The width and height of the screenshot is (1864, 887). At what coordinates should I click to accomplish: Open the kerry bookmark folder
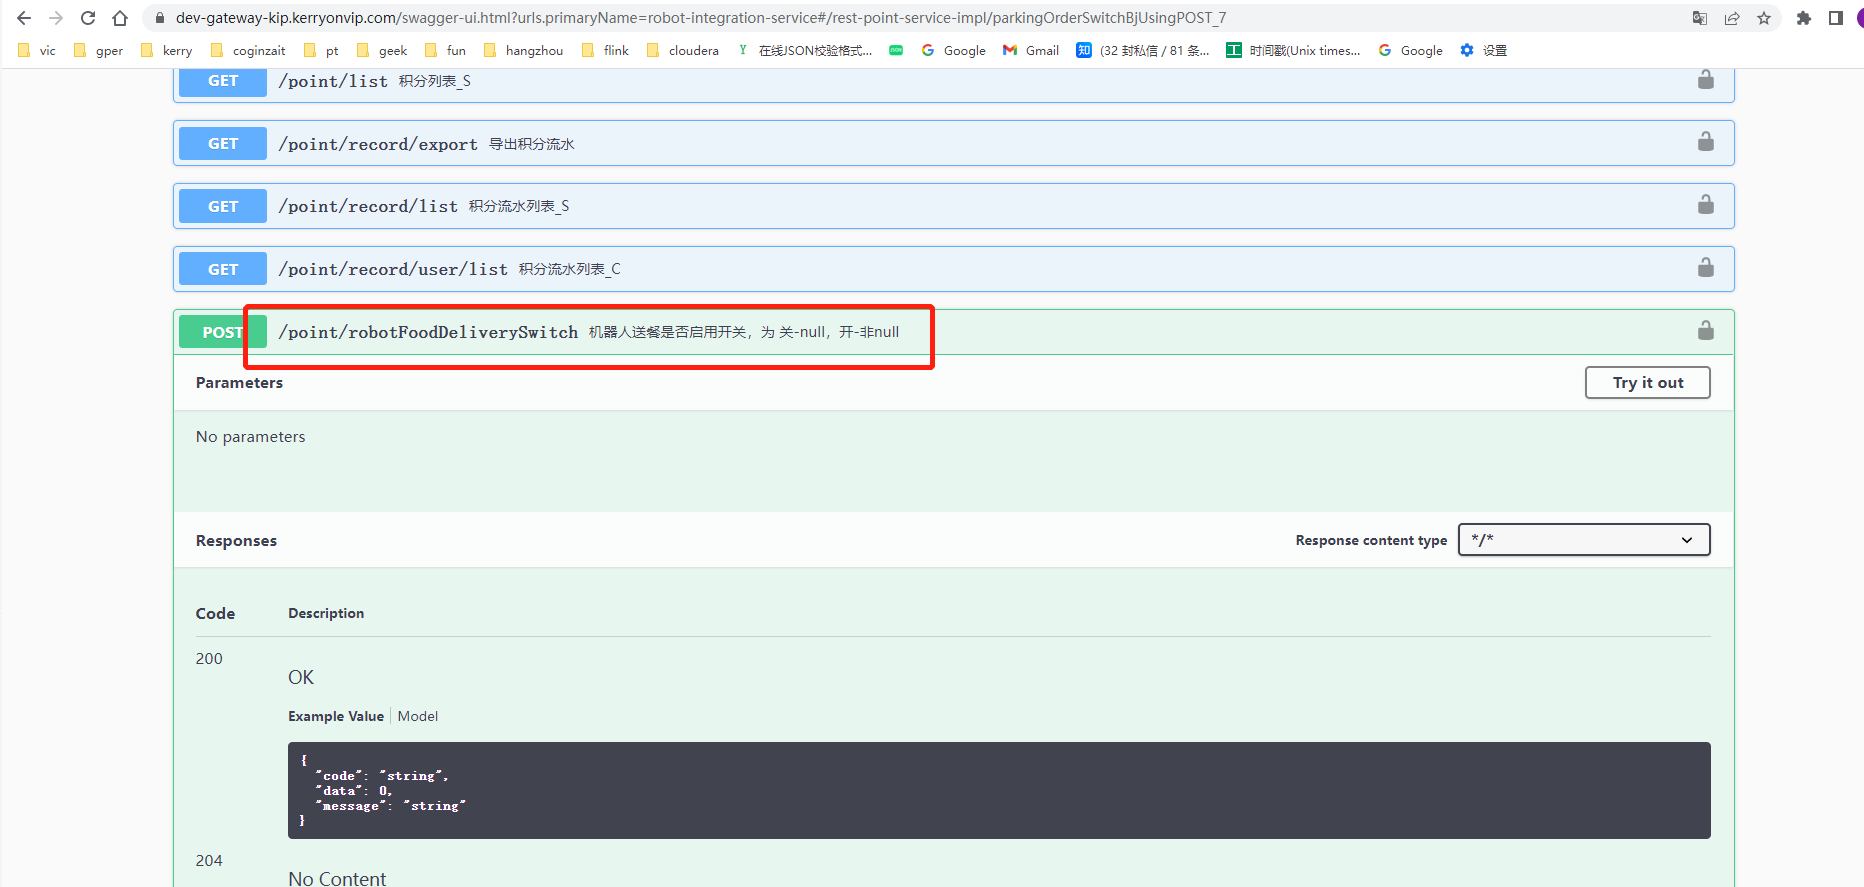tap(166, 50)
